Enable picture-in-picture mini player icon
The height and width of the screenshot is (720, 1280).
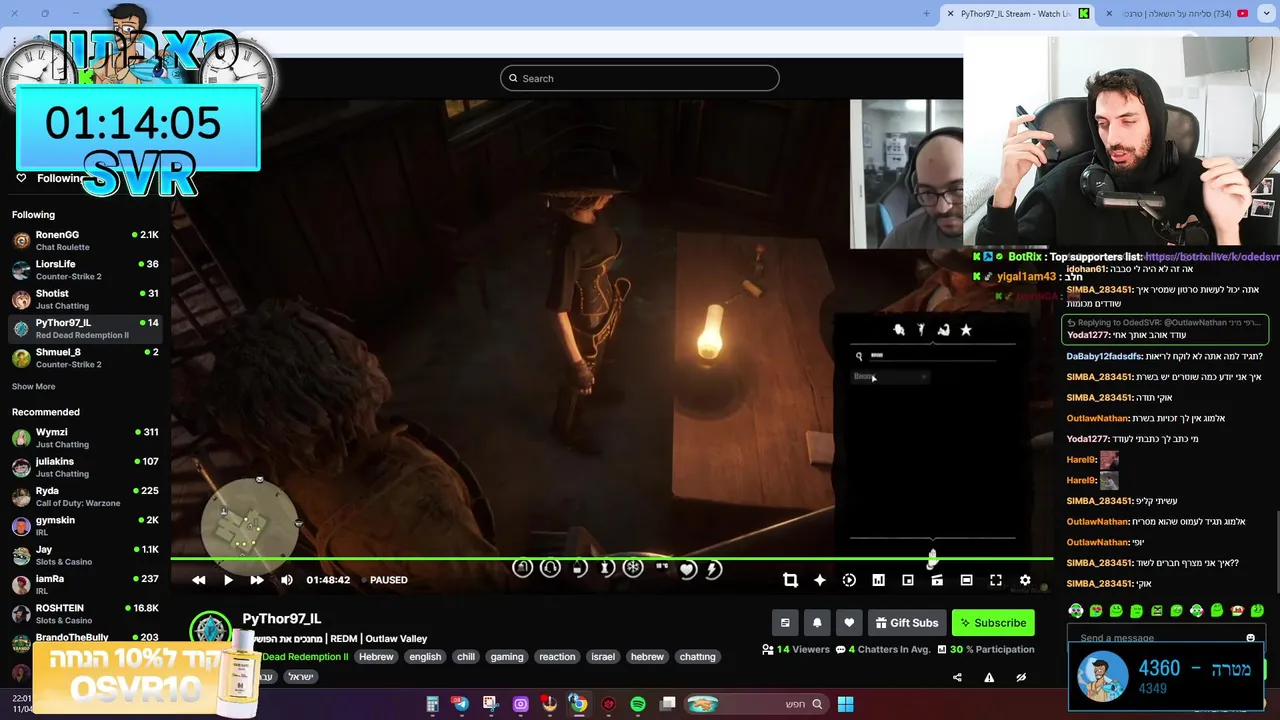(908, 580)
